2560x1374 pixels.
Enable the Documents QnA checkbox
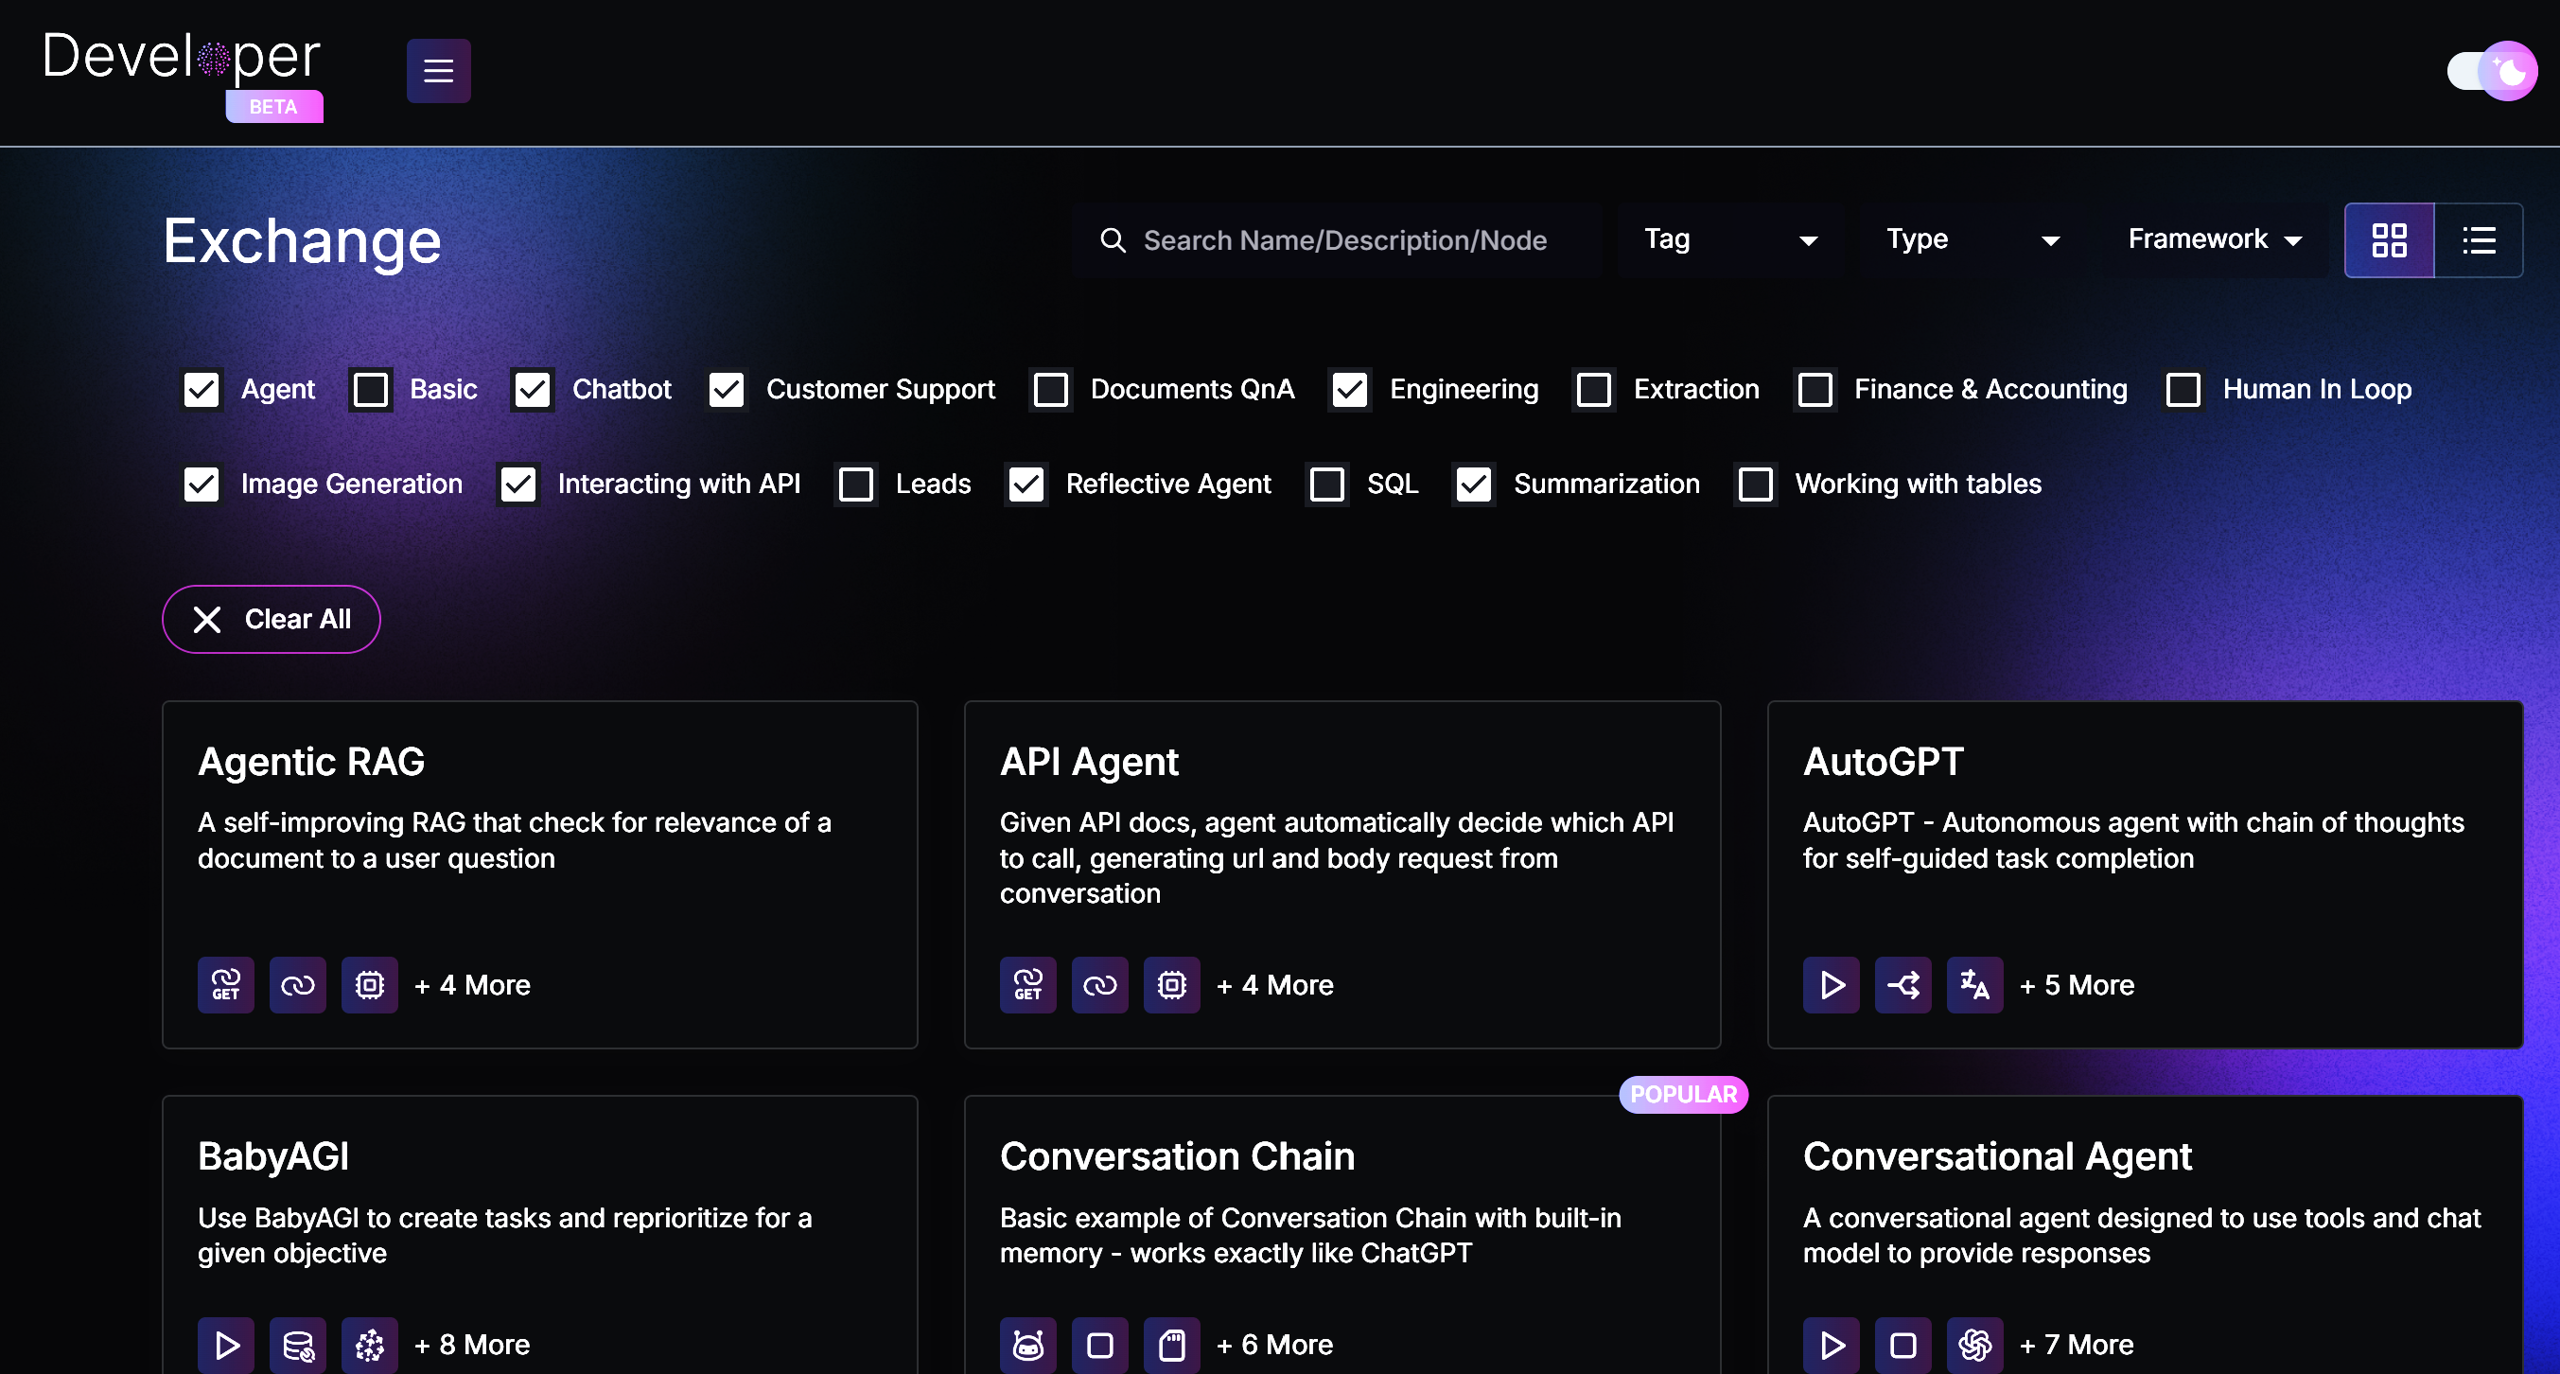pyautogui.click(x=1051, y=389)
